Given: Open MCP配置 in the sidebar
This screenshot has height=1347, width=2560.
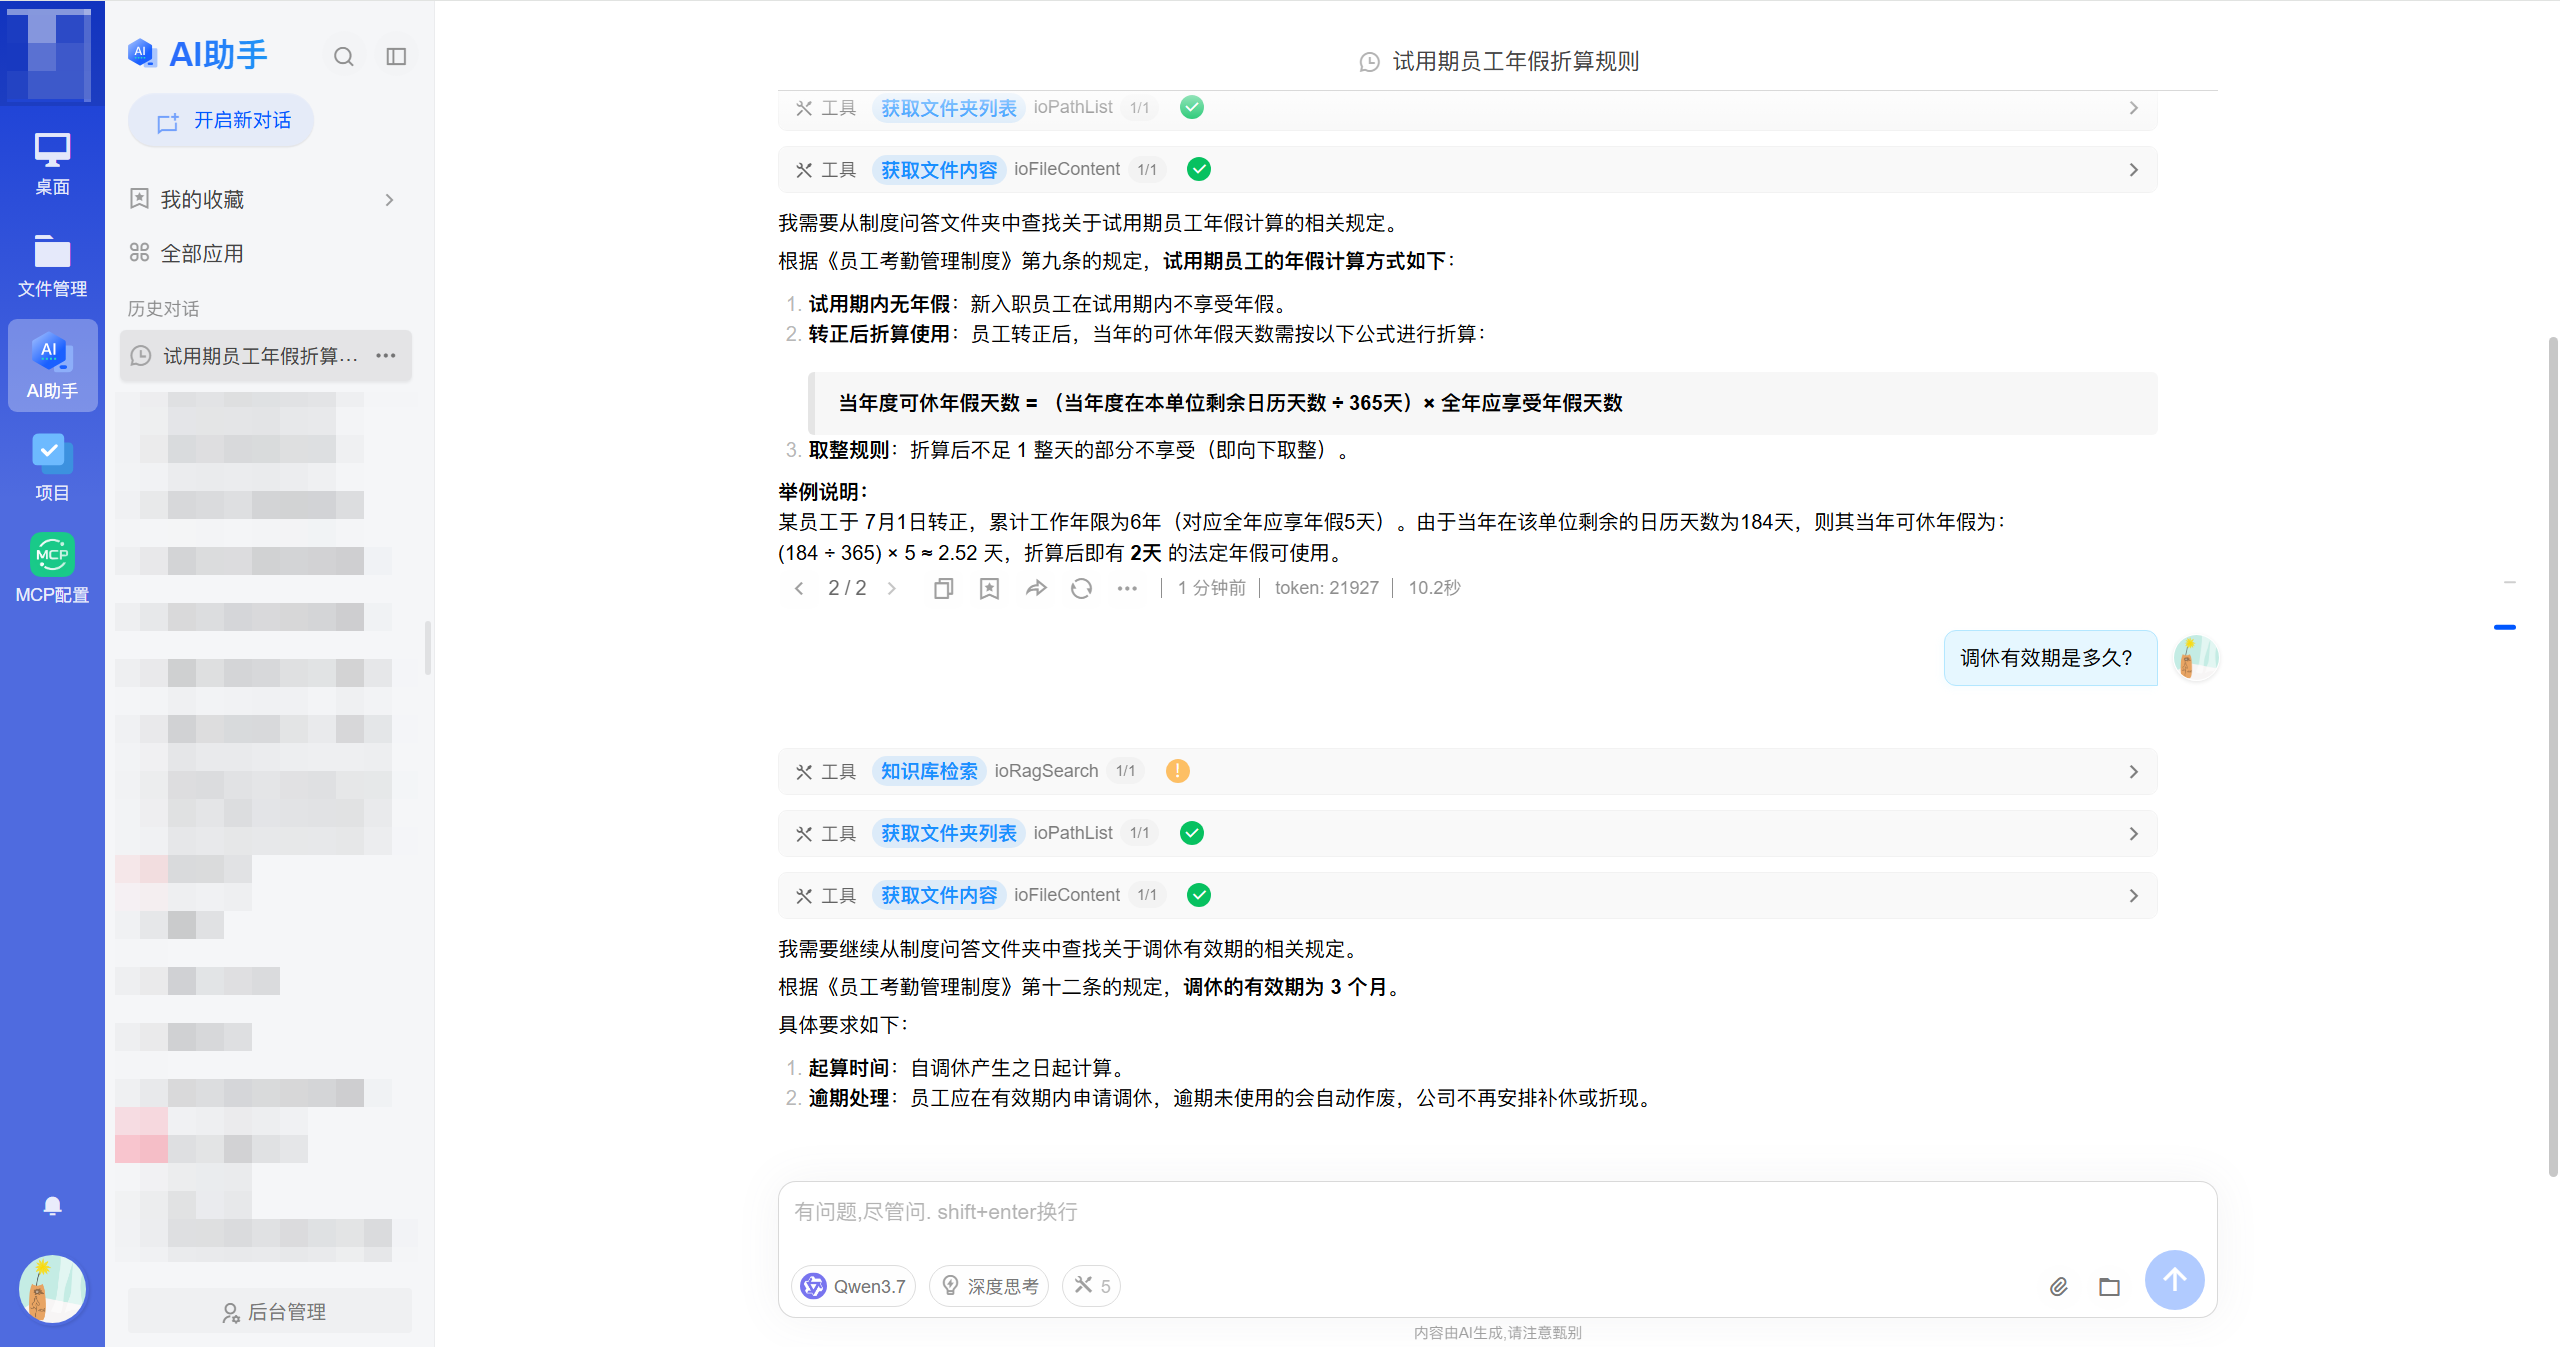Looking at the screenshot, I should 52,570.
